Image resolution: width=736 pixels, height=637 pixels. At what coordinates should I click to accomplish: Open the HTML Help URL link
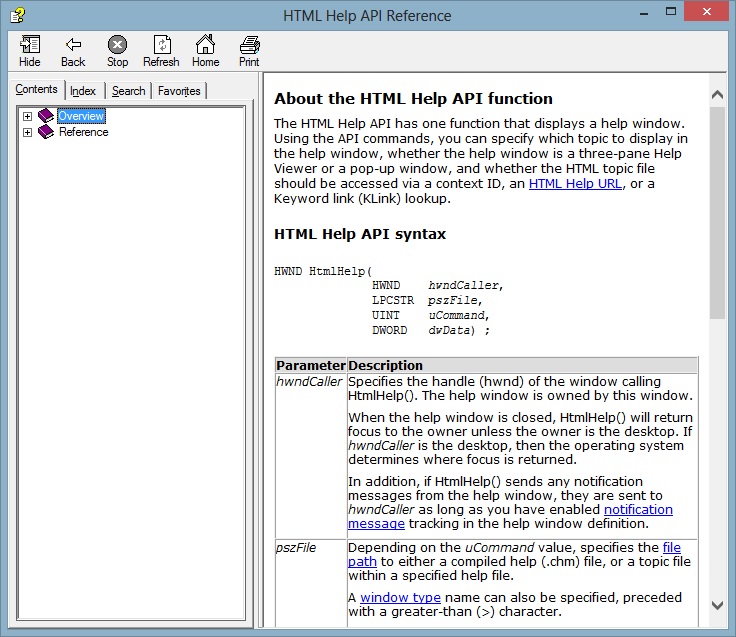click(x=575, y=184)
